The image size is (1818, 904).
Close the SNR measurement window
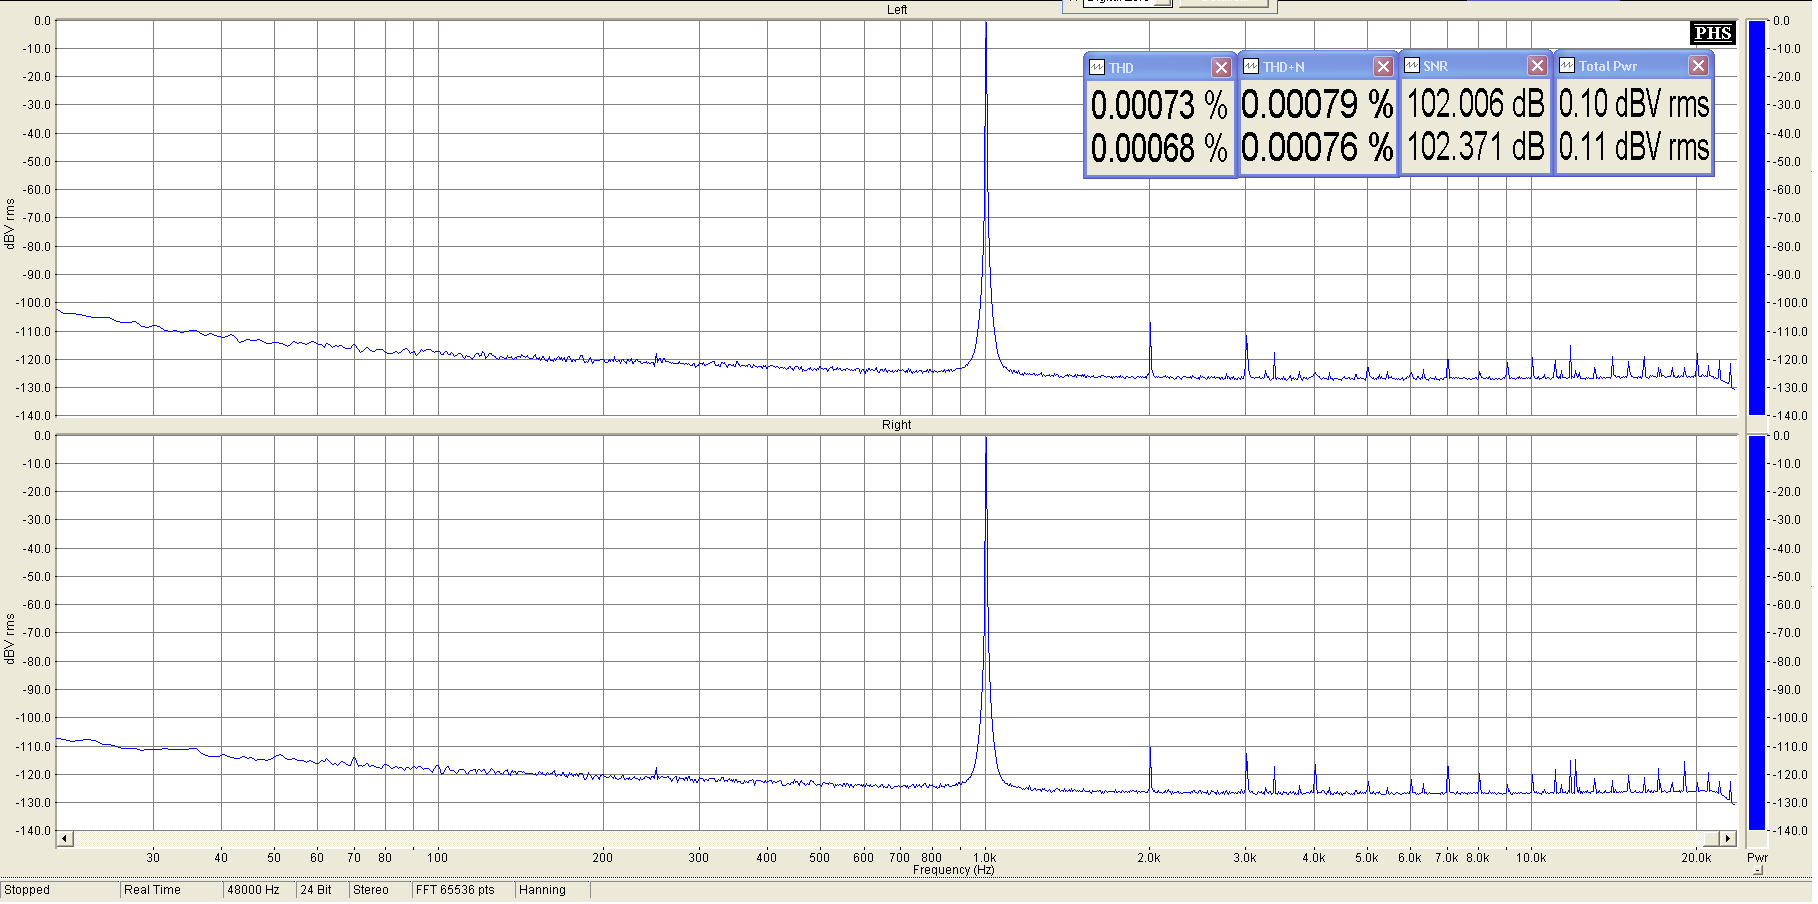pyautogui.click(x=1537, y=66)
